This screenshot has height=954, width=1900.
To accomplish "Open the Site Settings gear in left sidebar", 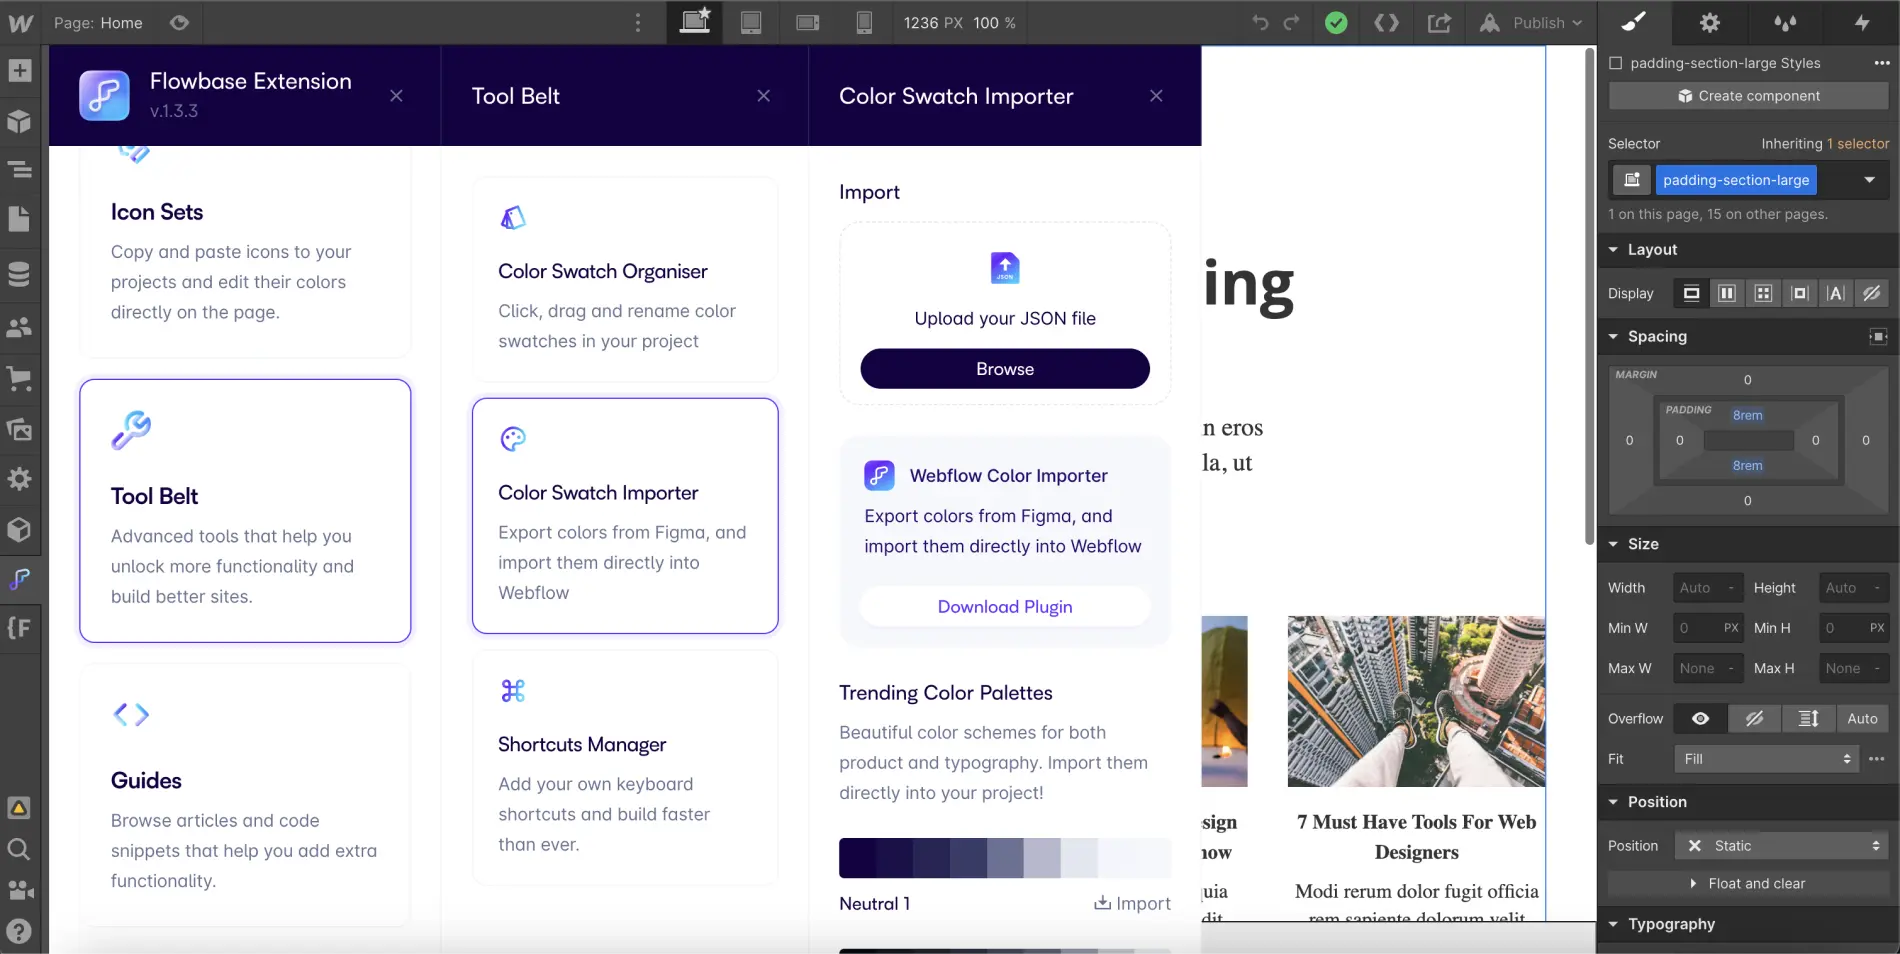I will coord(19,479).
